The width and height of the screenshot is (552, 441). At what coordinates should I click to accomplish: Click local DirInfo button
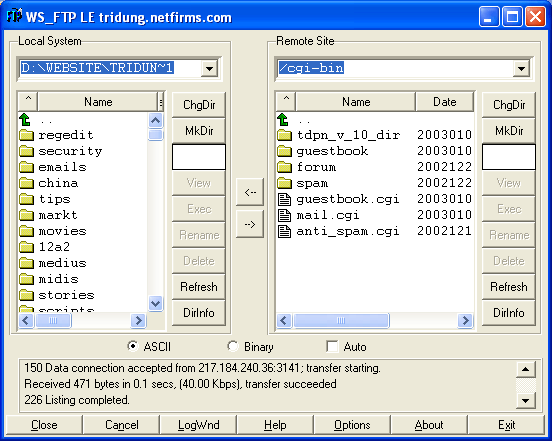(x=199, y=313)
